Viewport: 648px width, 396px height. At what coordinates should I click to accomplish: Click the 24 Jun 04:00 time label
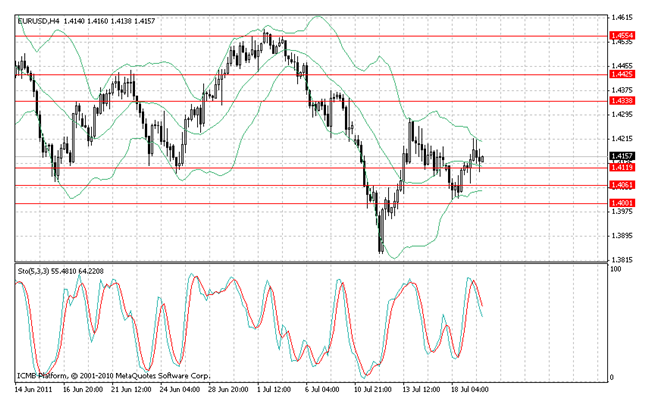coord(180,389)
